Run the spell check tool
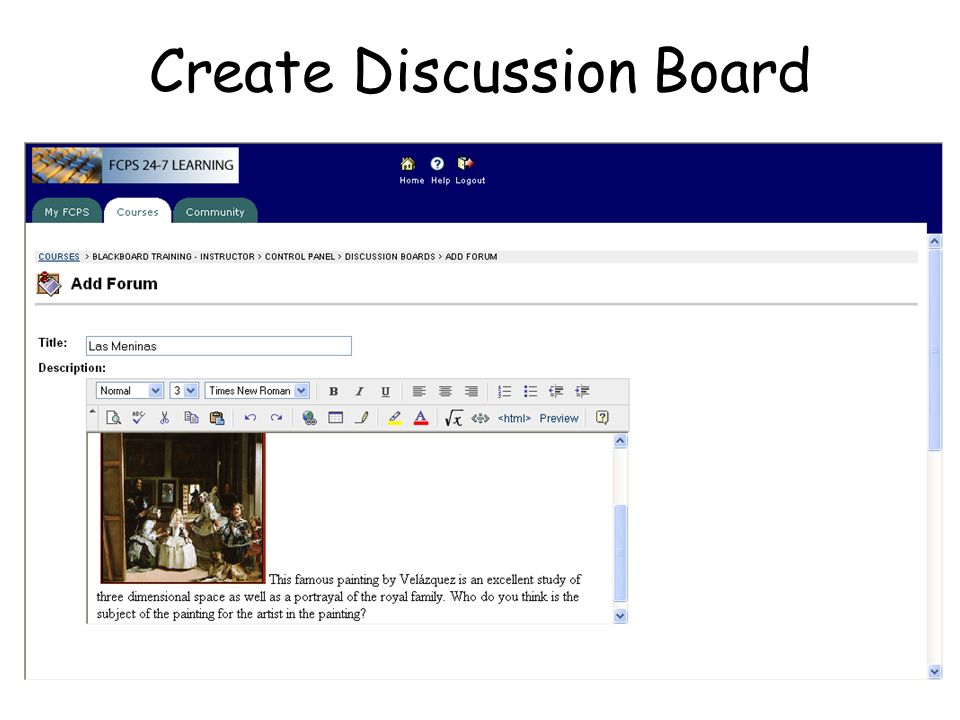 [x=139, y=418]
